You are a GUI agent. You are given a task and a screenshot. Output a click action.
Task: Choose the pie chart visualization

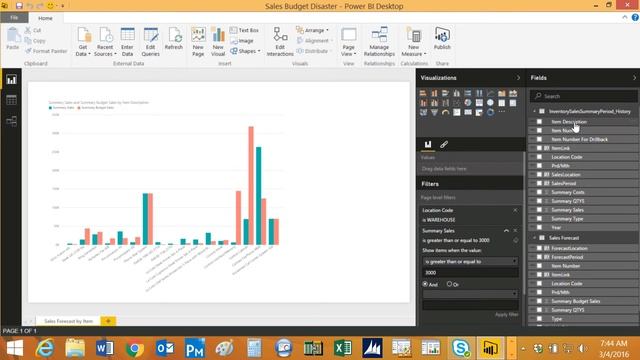pos(468,103)
